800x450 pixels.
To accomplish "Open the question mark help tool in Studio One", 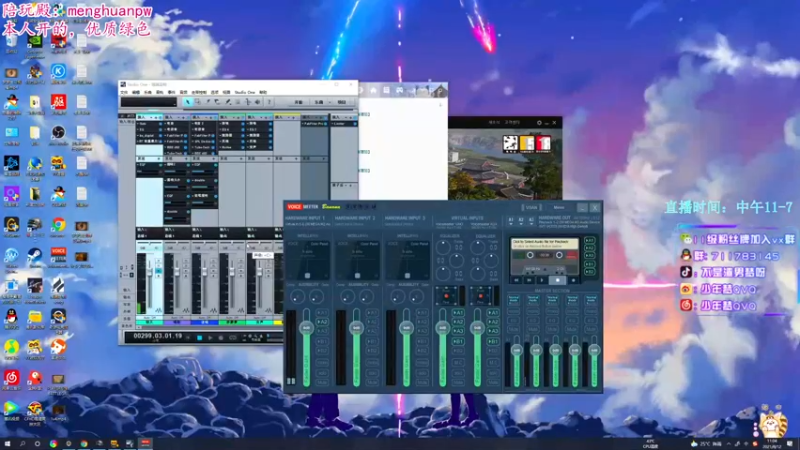I will (x=269, y=102).
